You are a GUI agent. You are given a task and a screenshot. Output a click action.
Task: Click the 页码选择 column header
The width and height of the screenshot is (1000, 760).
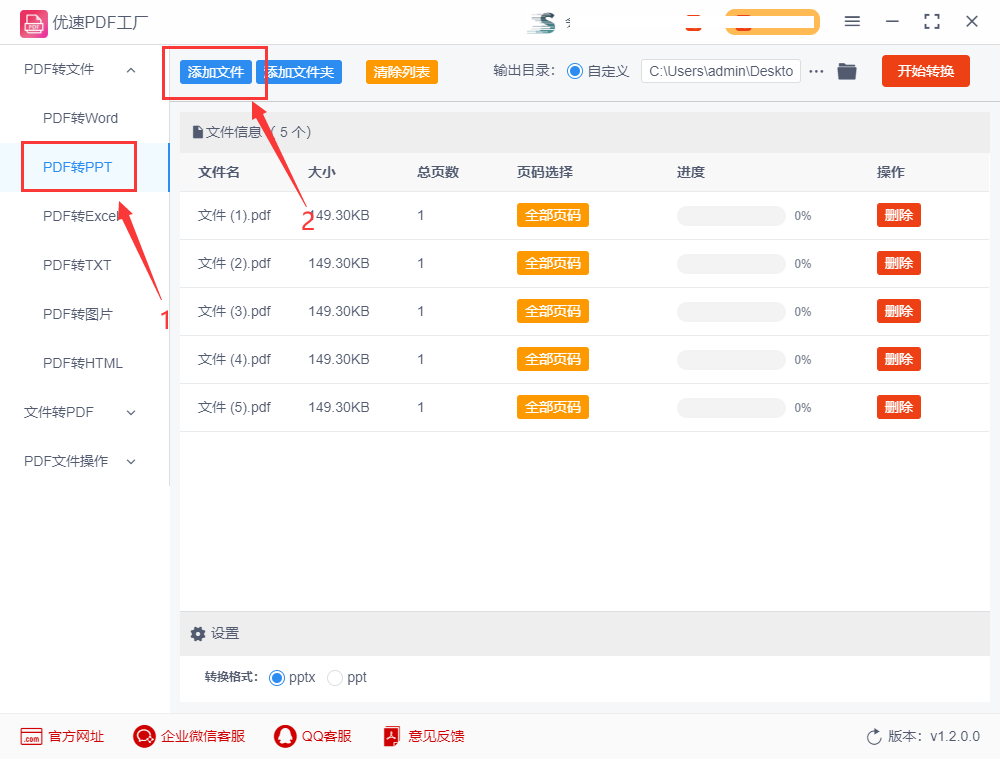coord(545,172)
